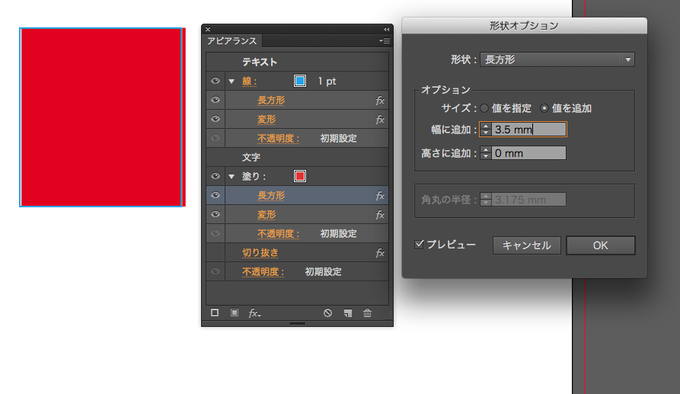The width and height of the screenshot is (680, 394).
Task: Click the Add New Stroke icon at panel bottom
Action: point(215,313)
